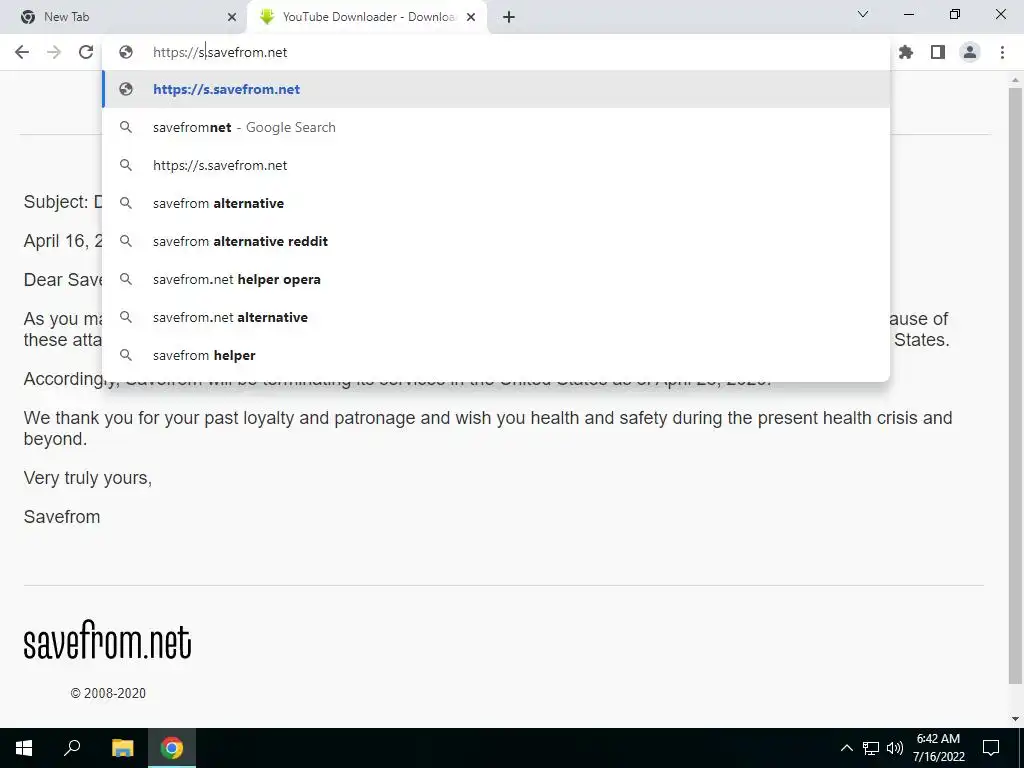
Task: Open a new tab with plus button
Action: coord(509,17)
